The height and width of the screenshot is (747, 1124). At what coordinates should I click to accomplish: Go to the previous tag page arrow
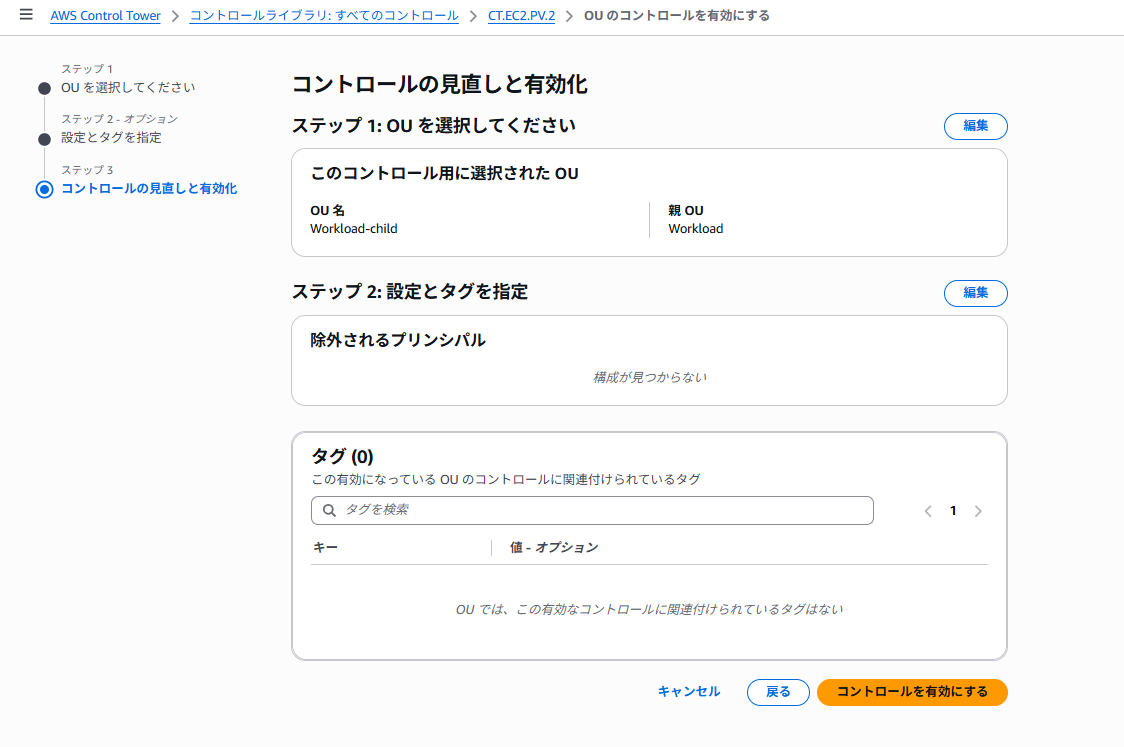point(928,511)
